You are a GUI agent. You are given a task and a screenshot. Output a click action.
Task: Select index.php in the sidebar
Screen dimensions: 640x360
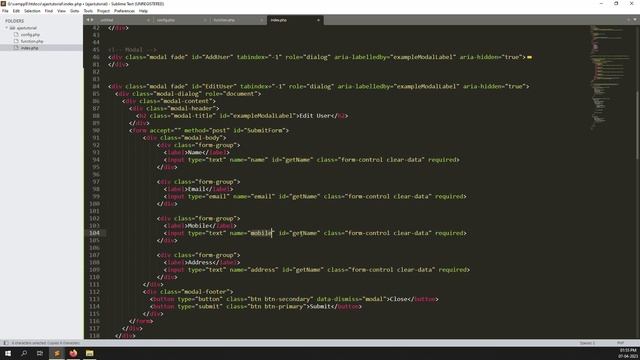(29, 48)
